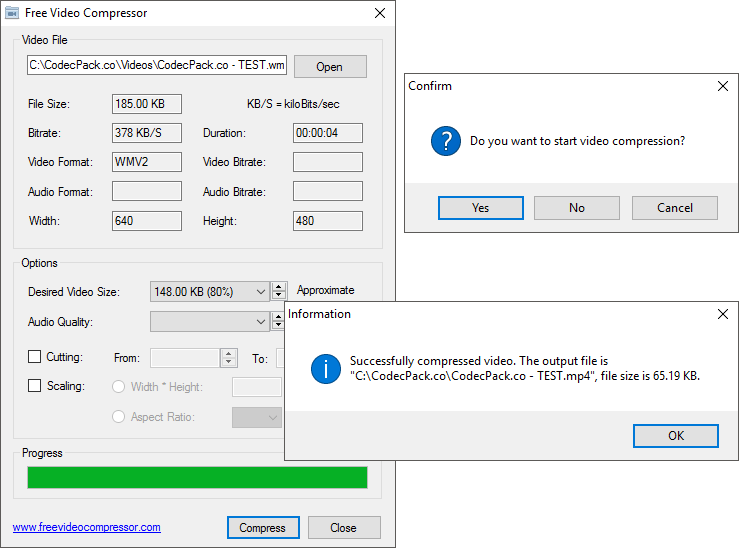The height and width of the screenshot is (548, 739).
Task: Click the Video Format field WMV2
Action: point(147,162)
